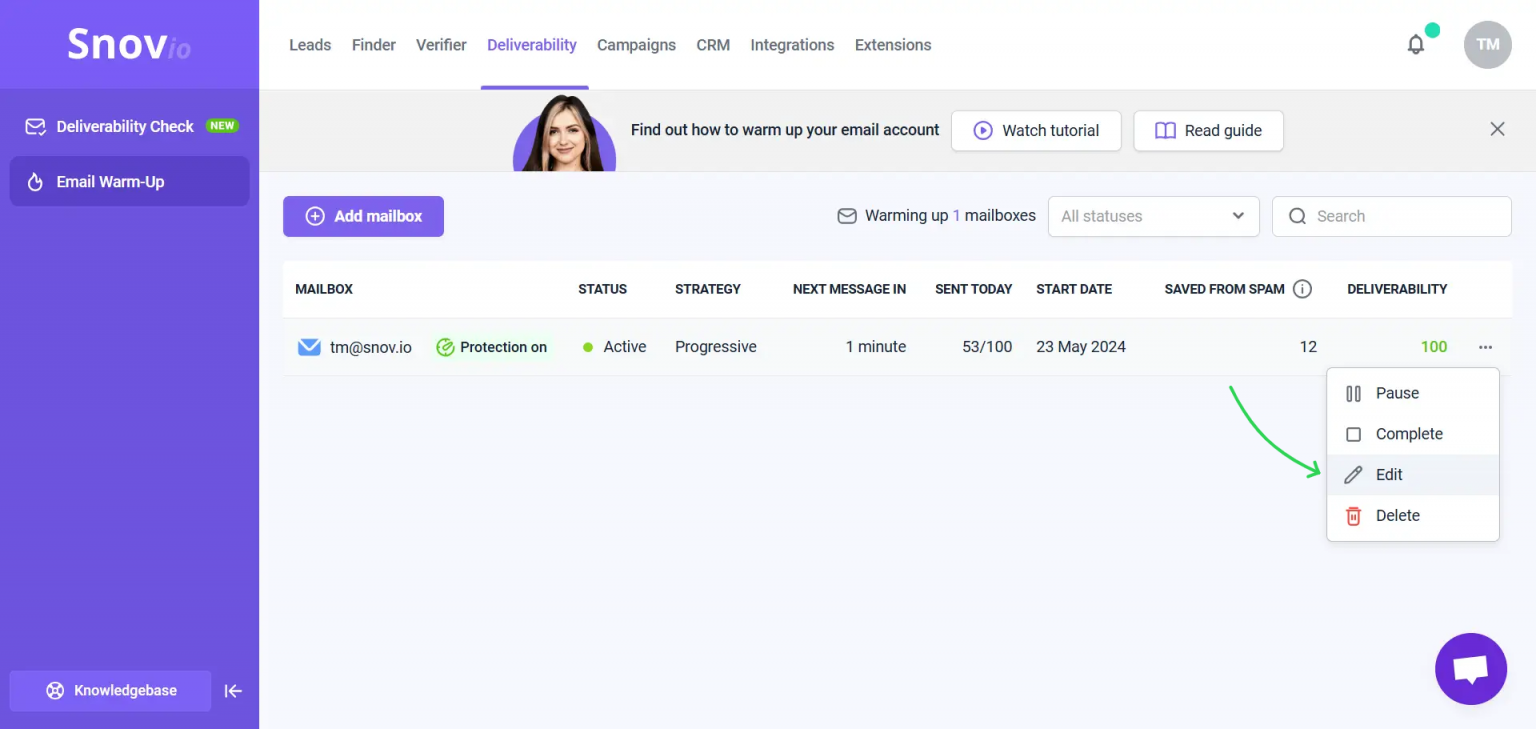Screen dimensions: 1536x729
Task: Click the STRATEGY column header
Action: pyautogui.click(x=708, y=289)
